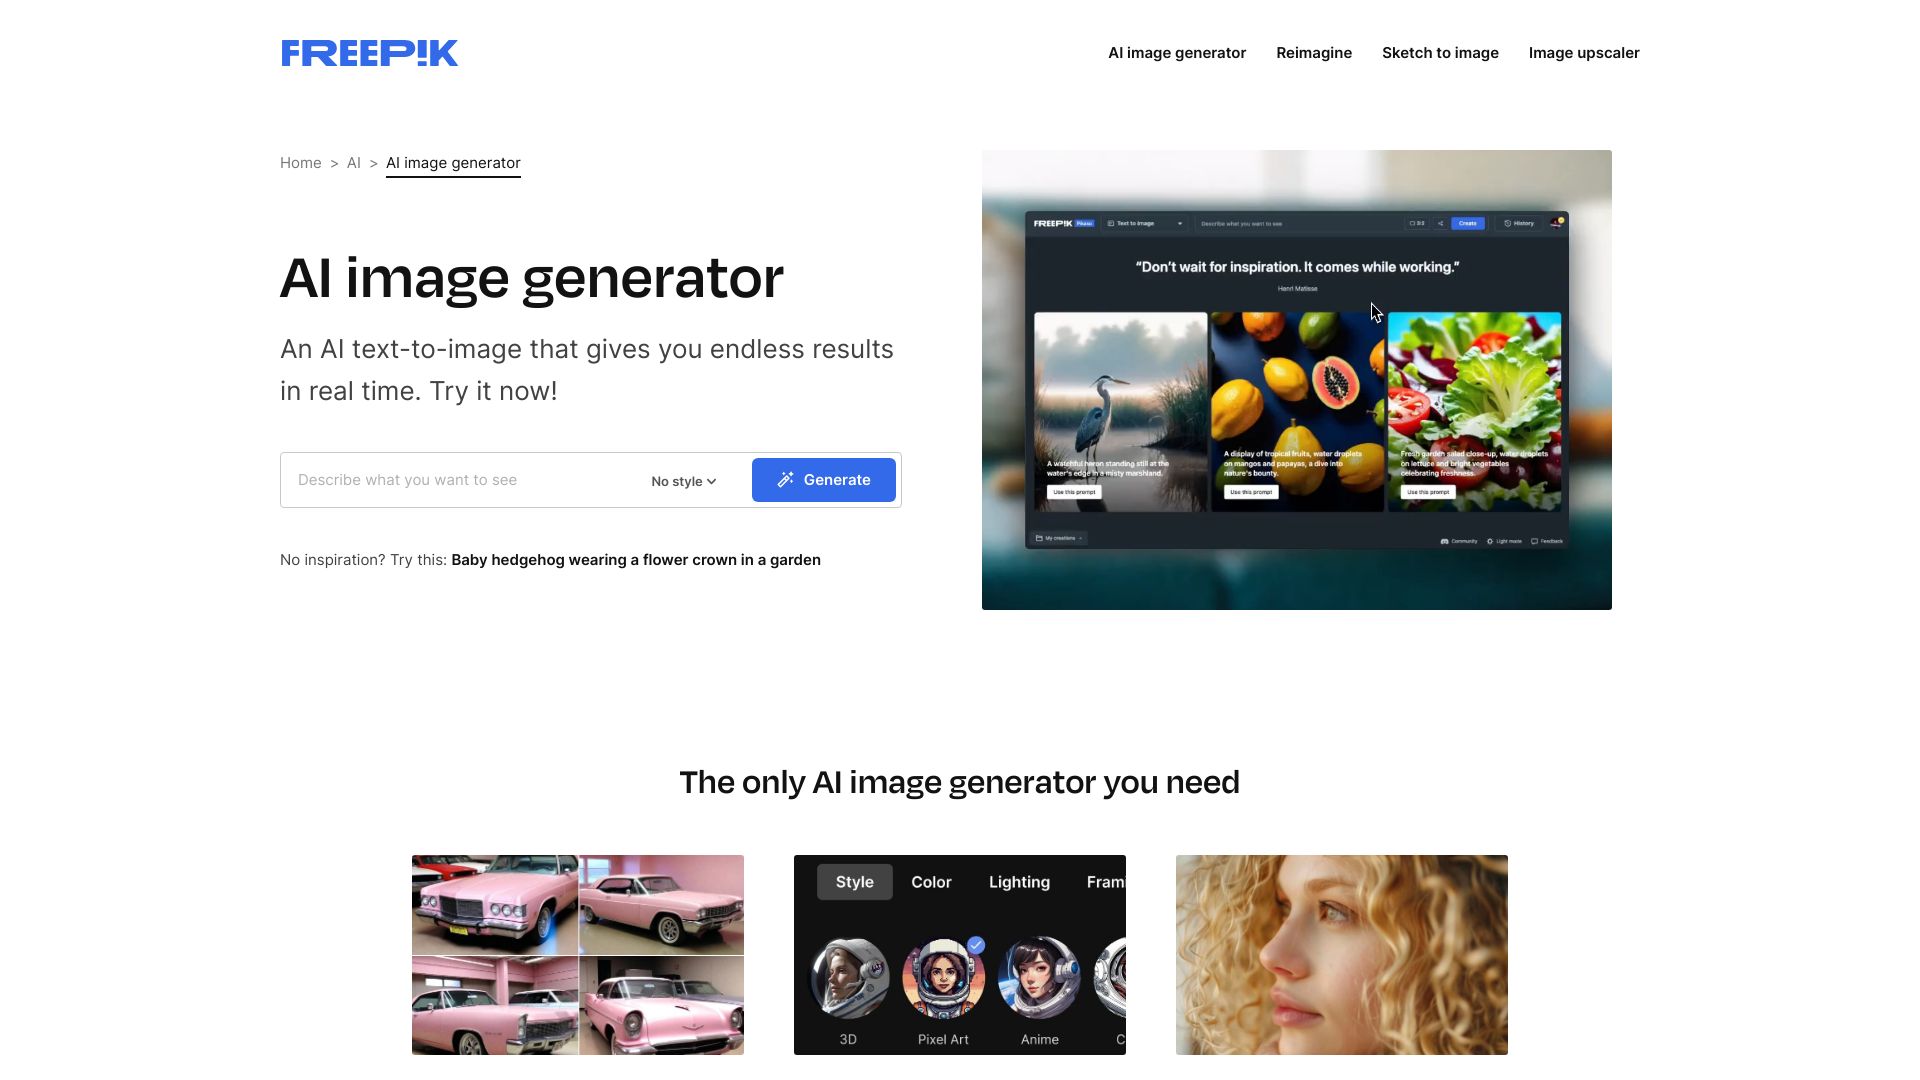The width and height of the screenshot is (1920, 1080).
Task: Click the Image upscaler link
Action: coord(1584,53)
